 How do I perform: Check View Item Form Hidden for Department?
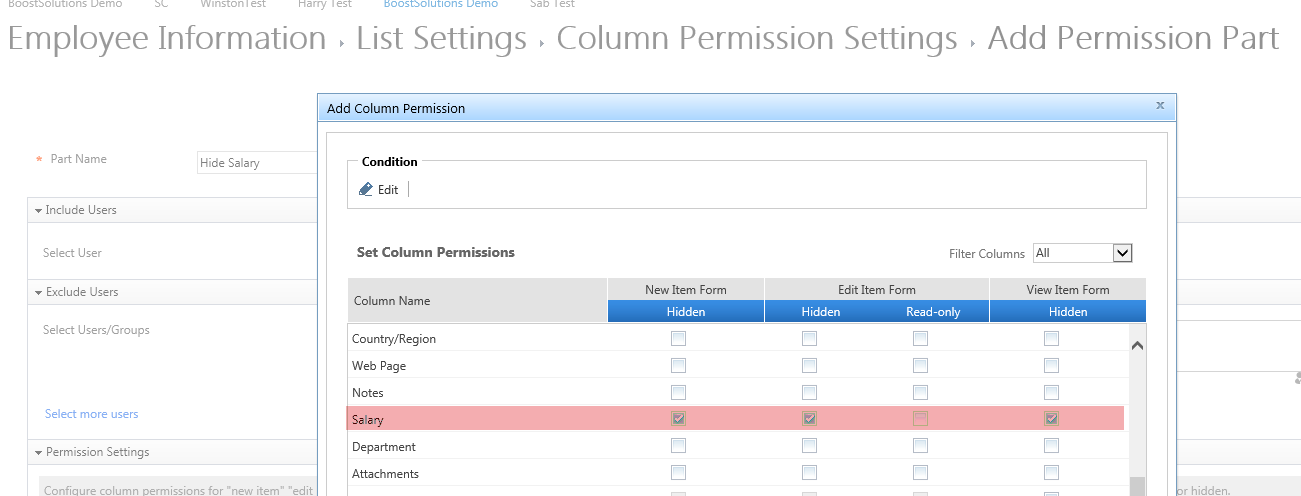pyautogui.click(x=1051, y=446)
